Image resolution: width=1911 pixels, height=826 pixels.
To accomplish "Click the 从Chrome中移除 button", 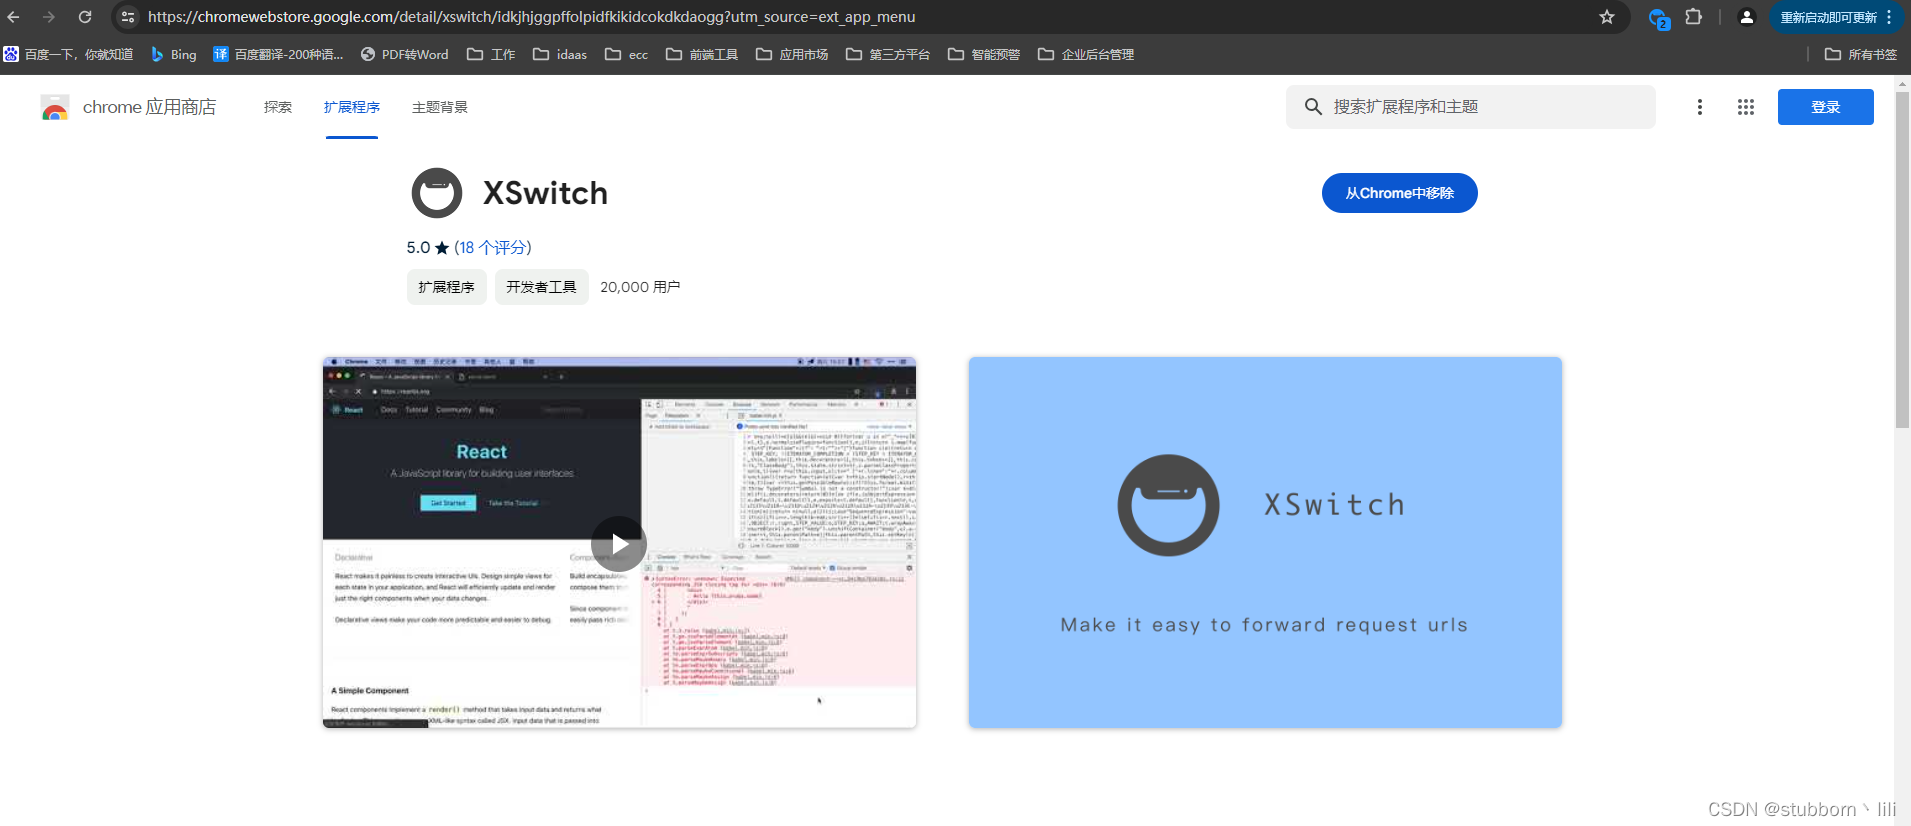I will coord(1400,193).
